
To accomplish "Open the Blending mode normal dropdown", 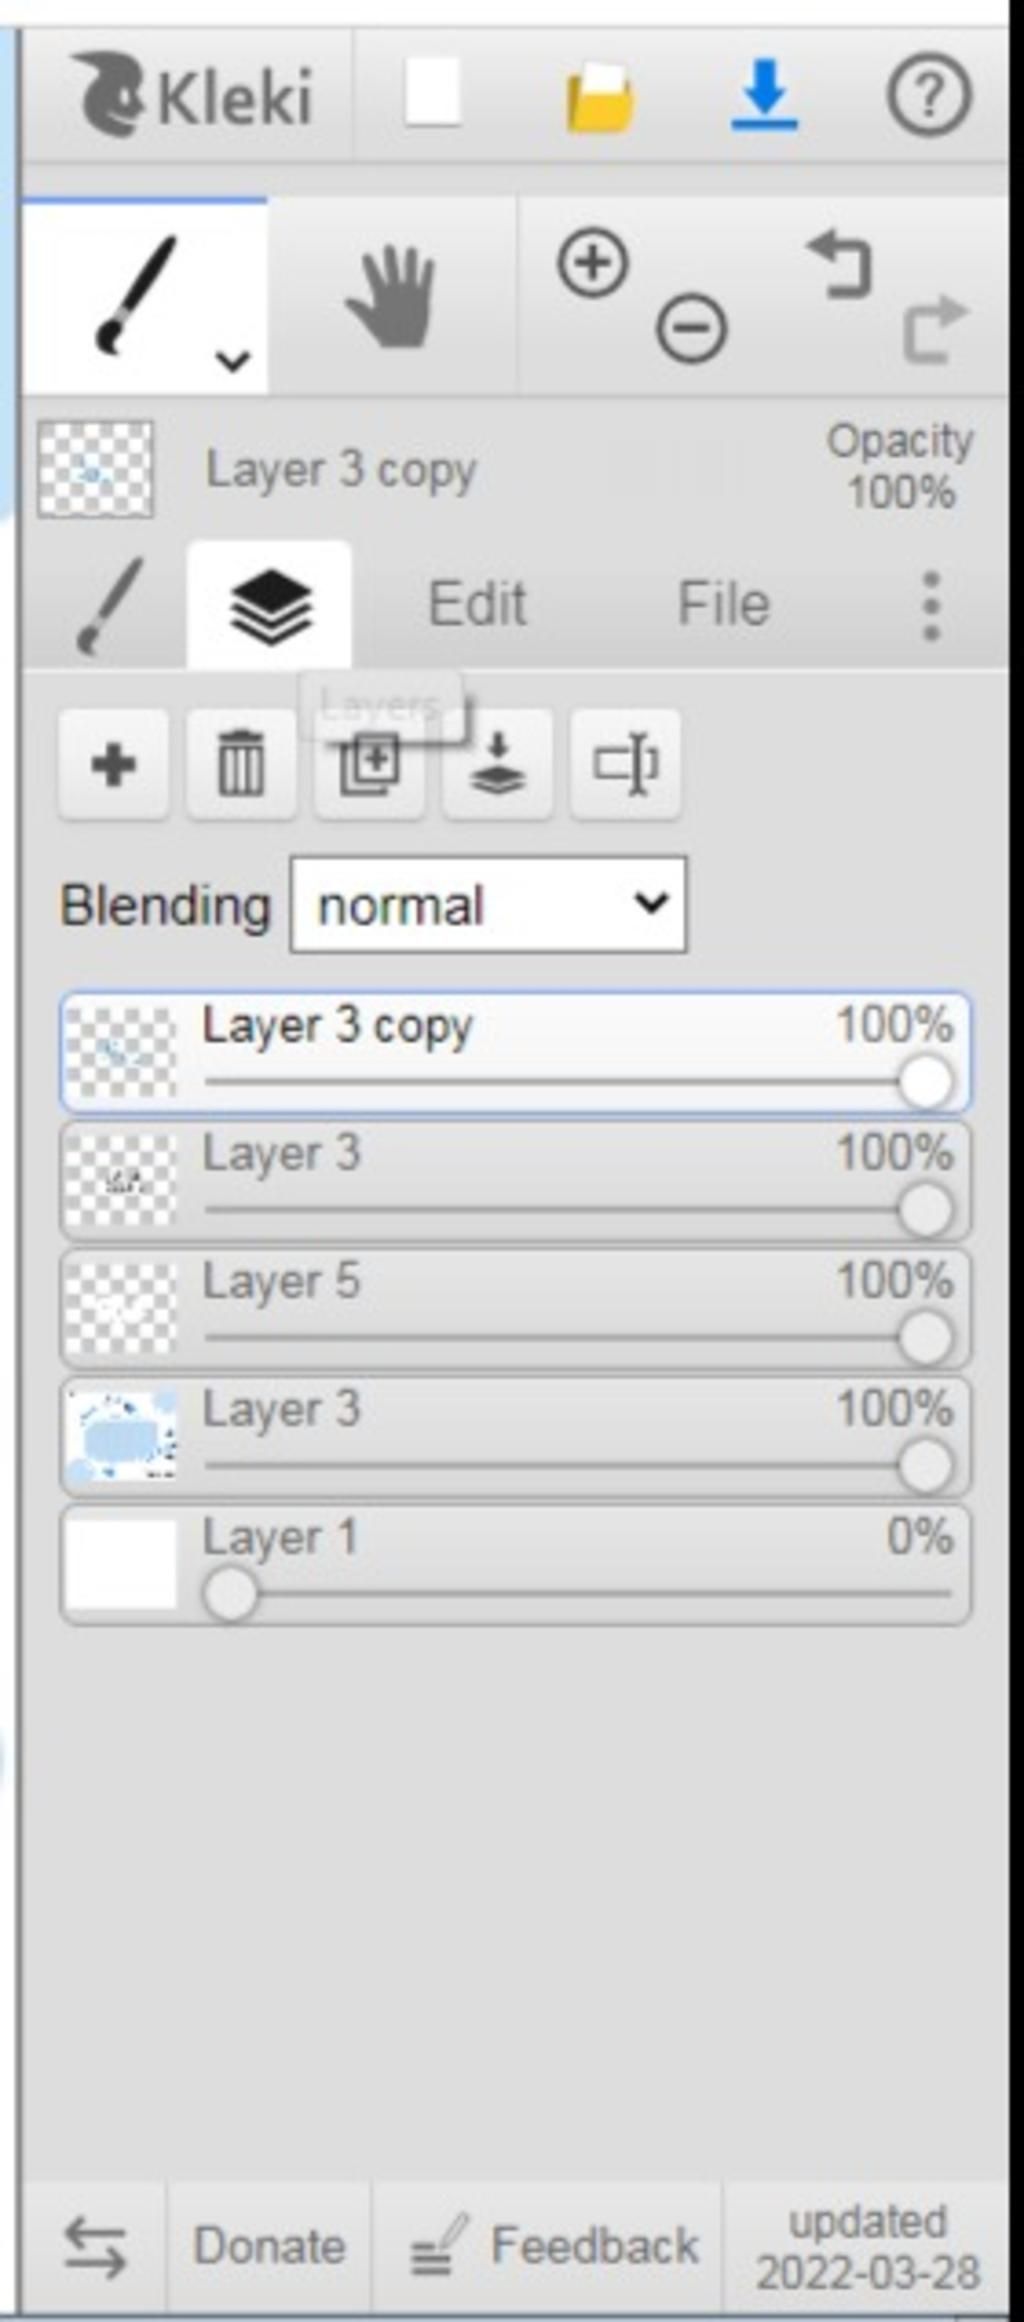I will (x=488, y=904).
